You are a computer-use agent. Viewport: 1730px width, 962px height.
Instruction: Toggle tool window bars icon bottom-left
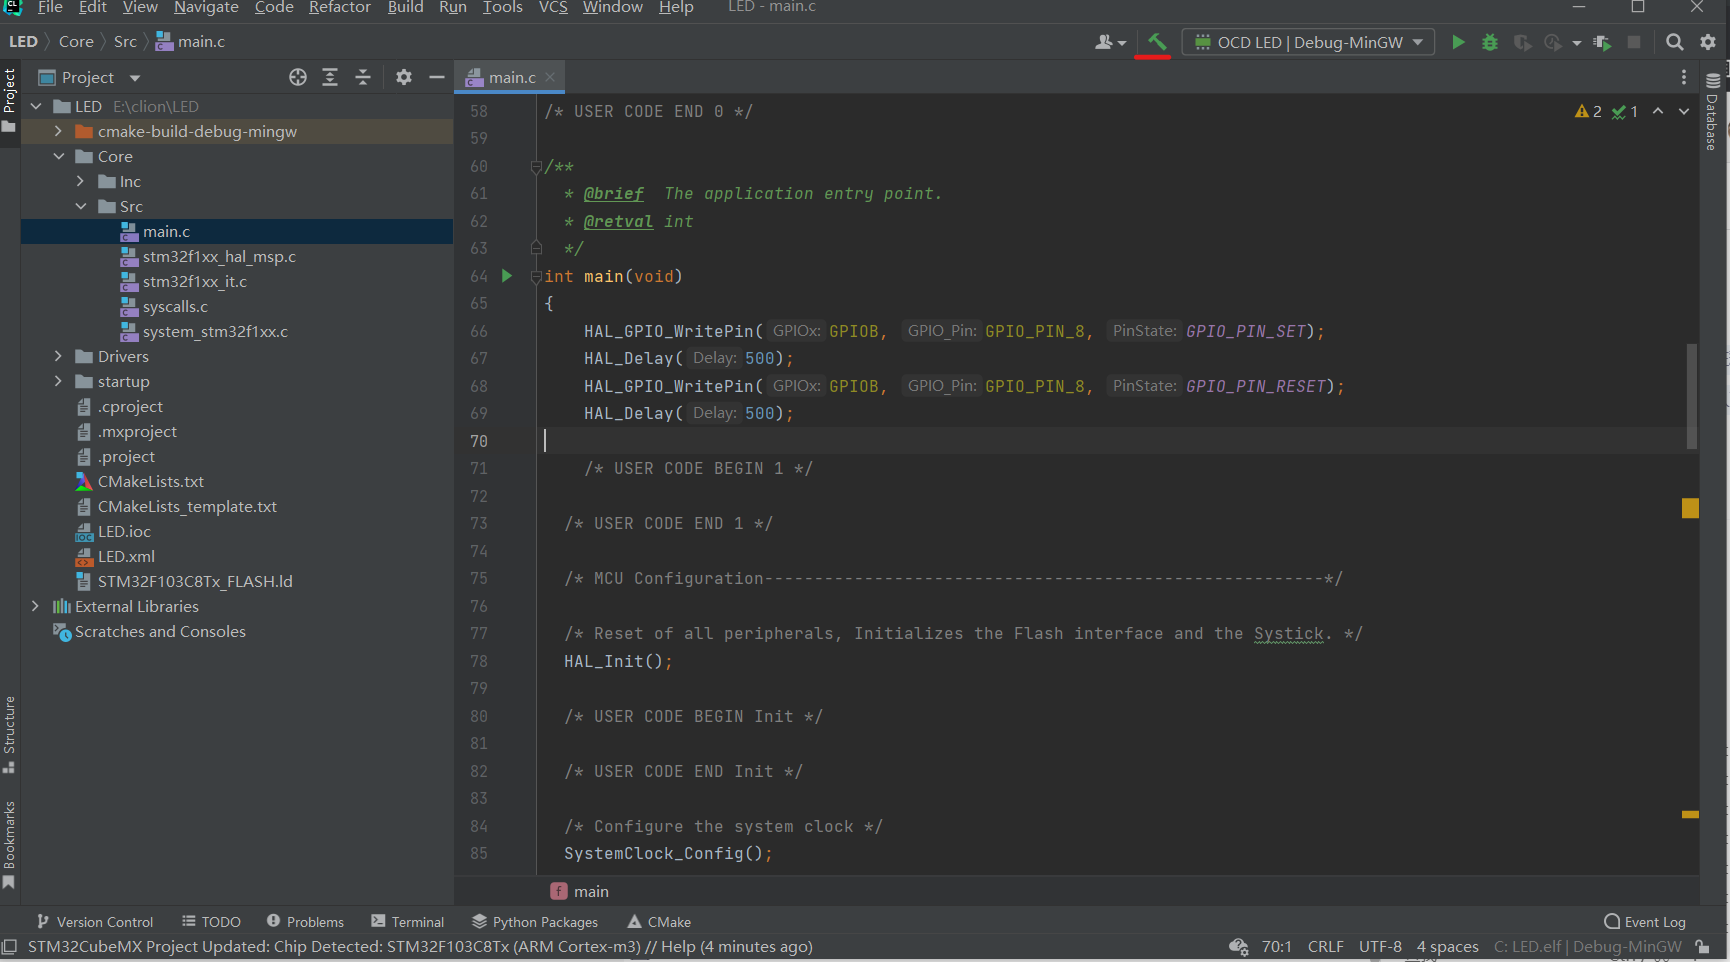(x=9, y=947)
